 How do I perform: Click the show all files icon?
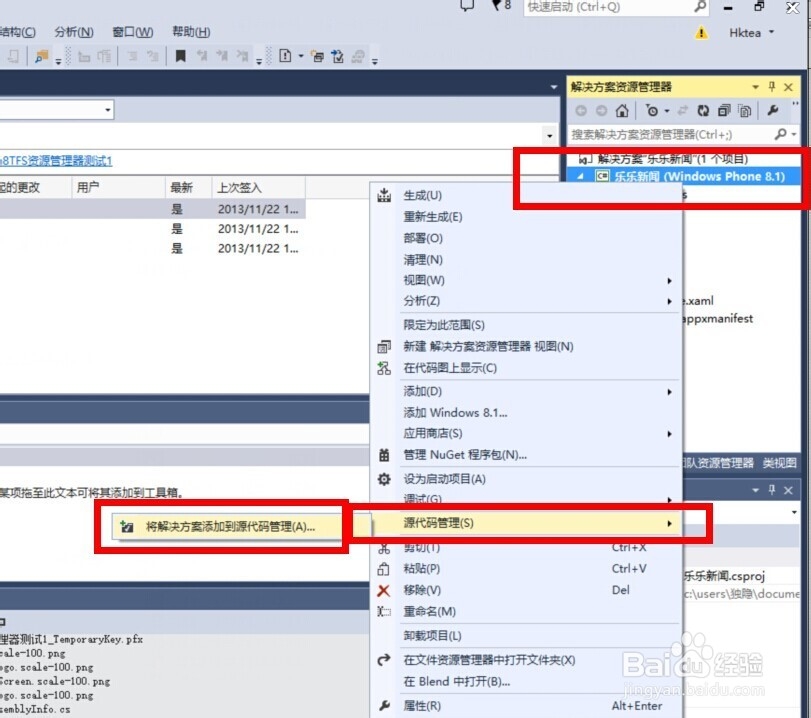click(x=745, y=111)
